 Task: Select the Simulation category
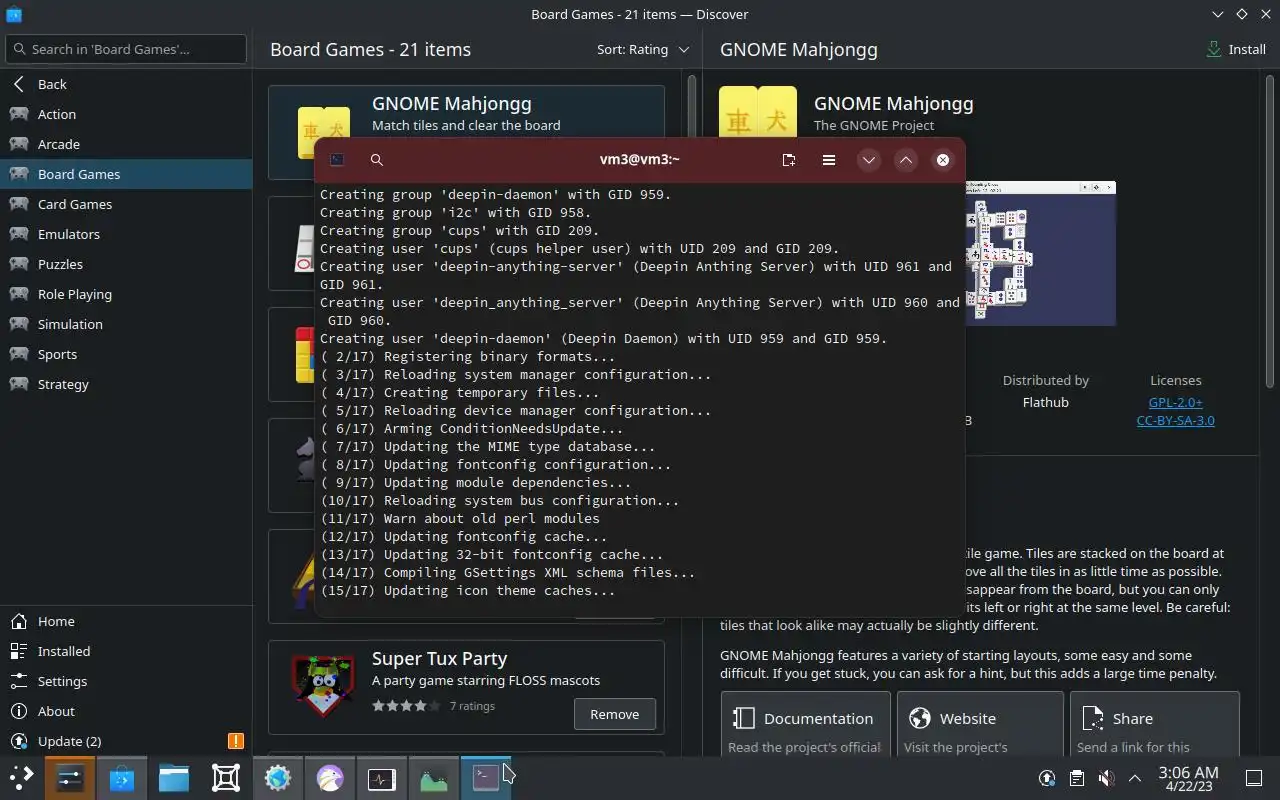[126, 324]
